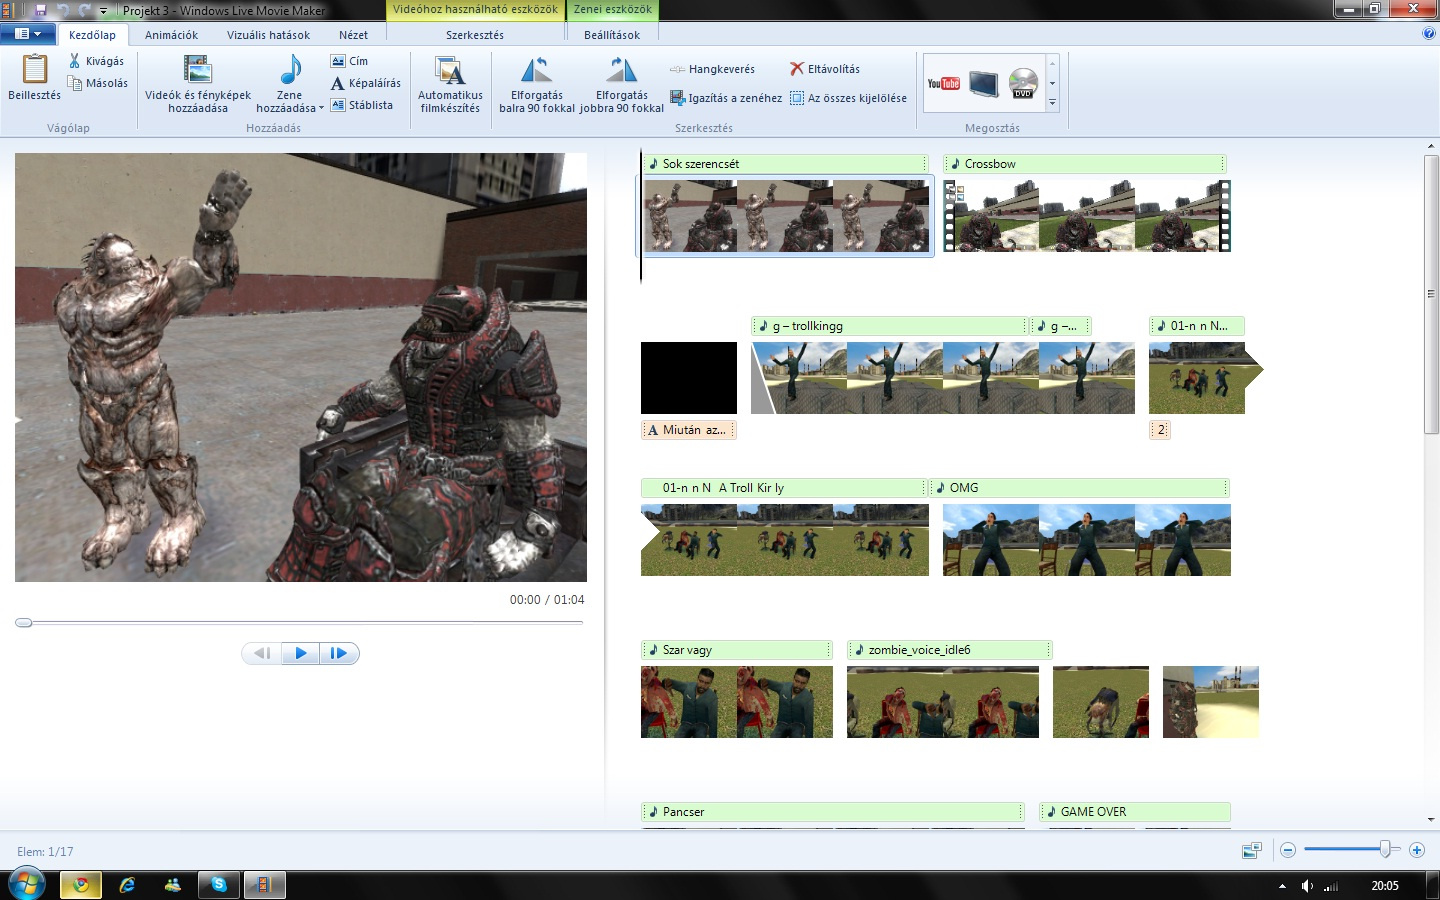Click the save icon in quick access toolbar
This screenshot has height=900, width=1440.
pyautogui.click(x=41, y=10)
